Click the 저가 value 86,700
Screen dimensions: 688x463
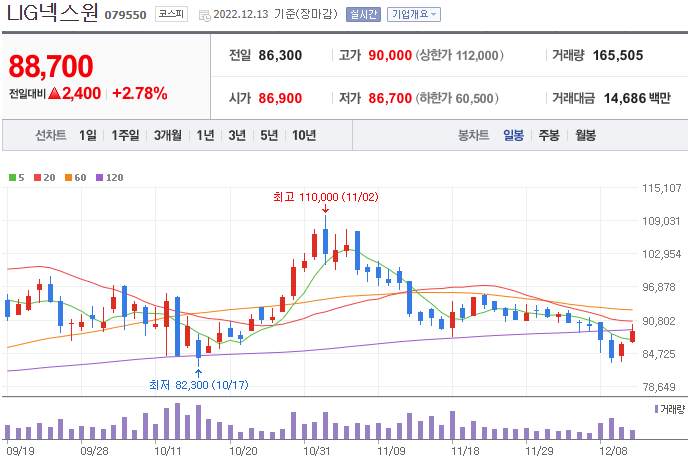coord(390,98)
